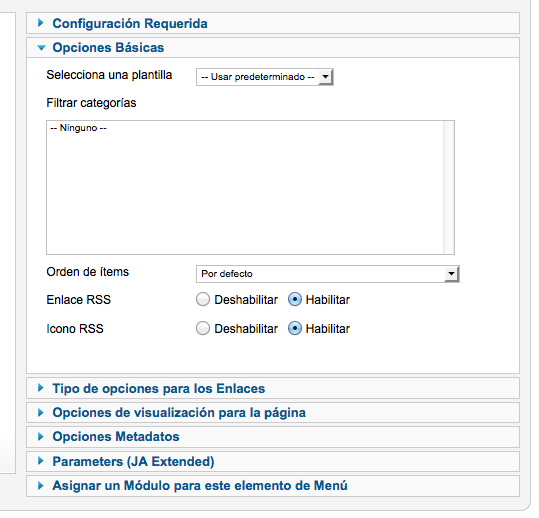
Task: Click the Opciones Metadatos arrow icon
Action: click(41, 437)
